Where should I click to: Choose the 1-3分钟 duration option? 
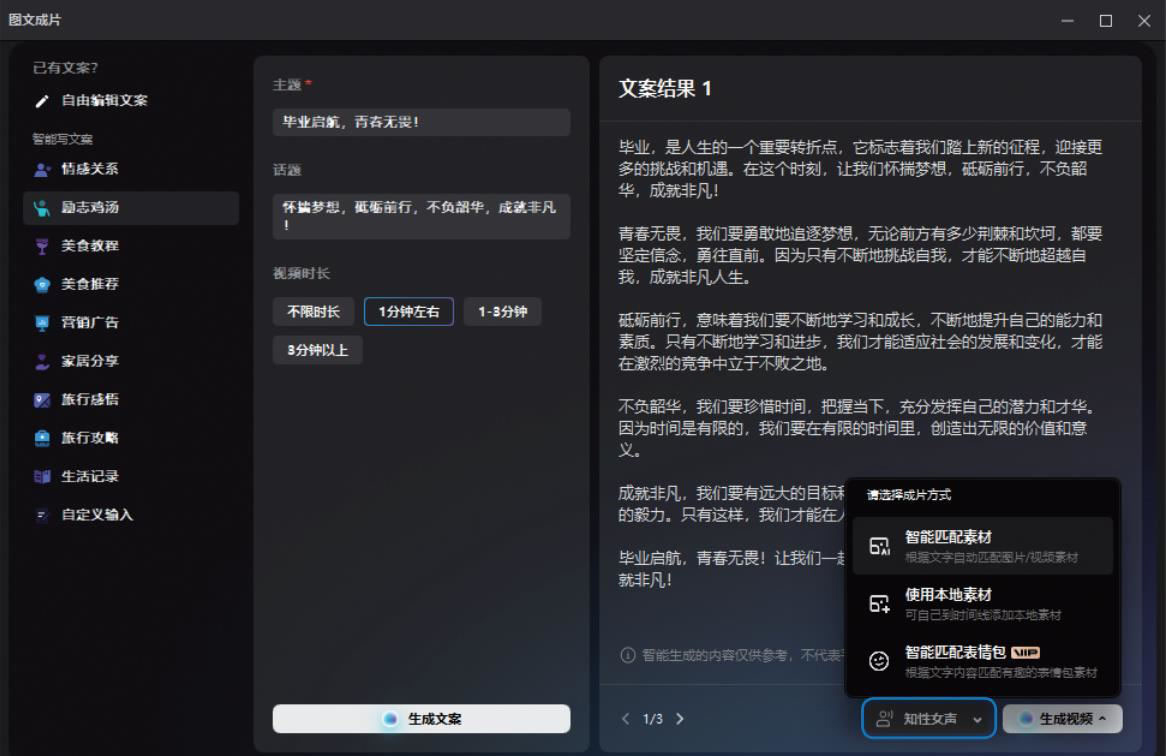[503, 311]
